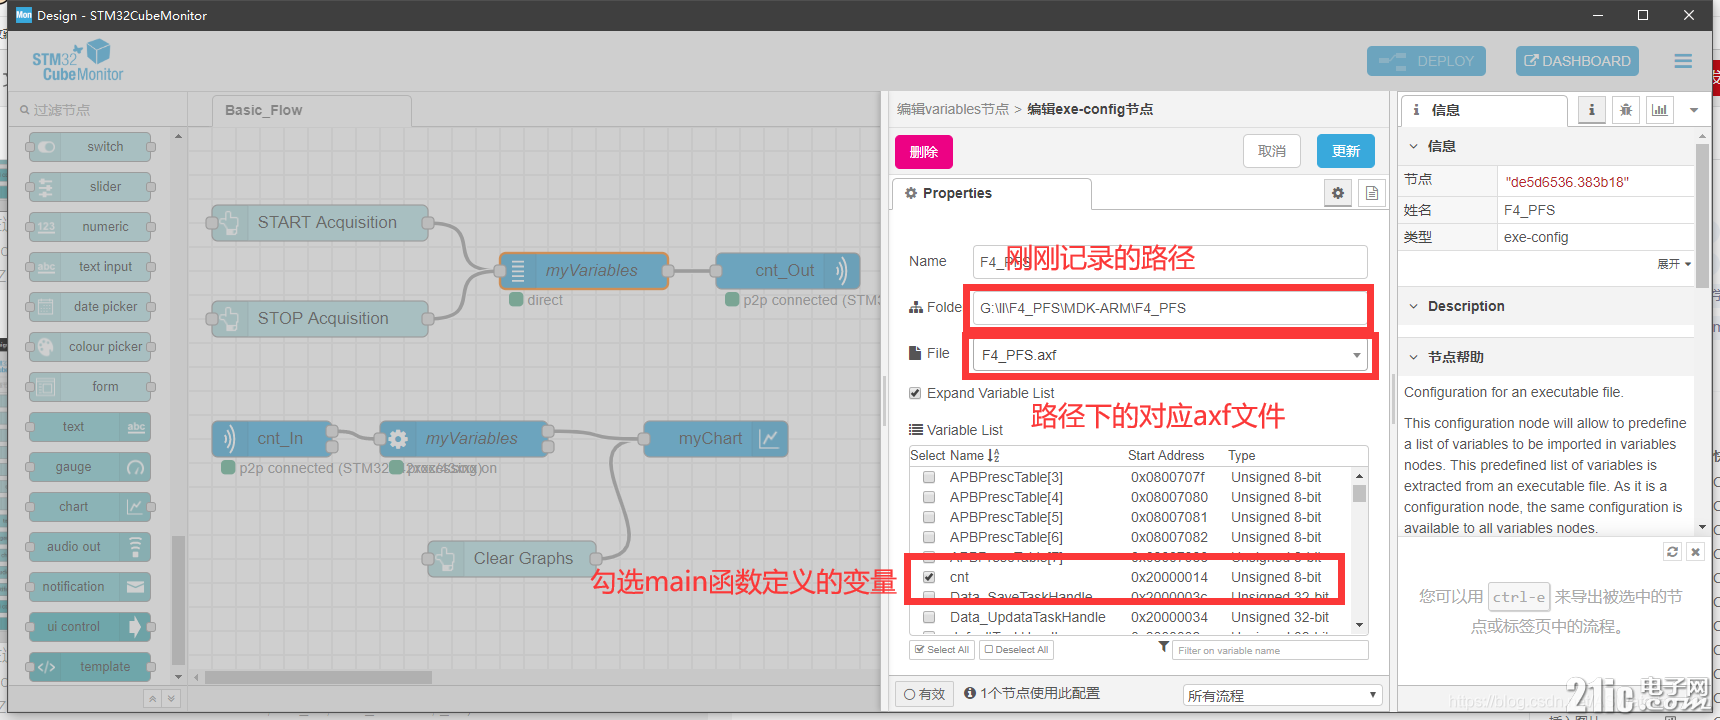Open node settings gear tab
Image resolution: width=1720 pixels, height=720 pixels.
click(x=1338, y=194)
